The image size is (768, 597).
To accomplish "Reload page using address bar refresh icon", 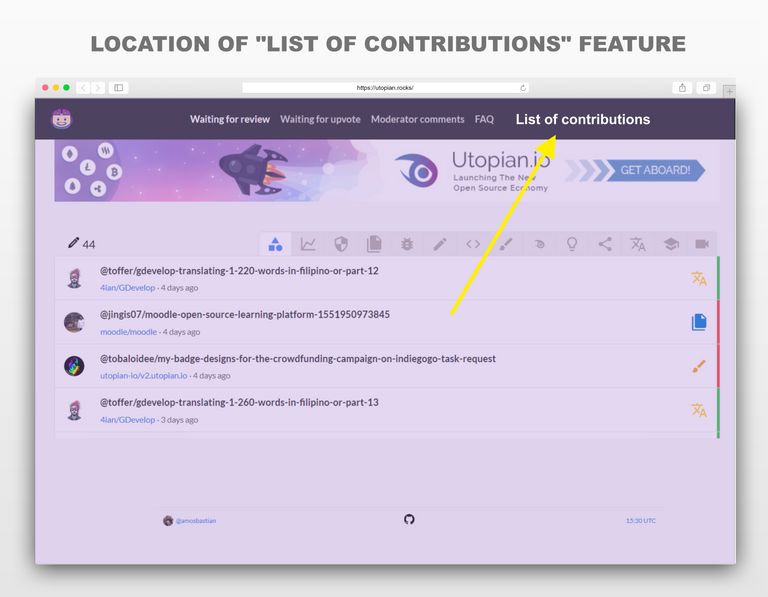I will pos(523,88).
